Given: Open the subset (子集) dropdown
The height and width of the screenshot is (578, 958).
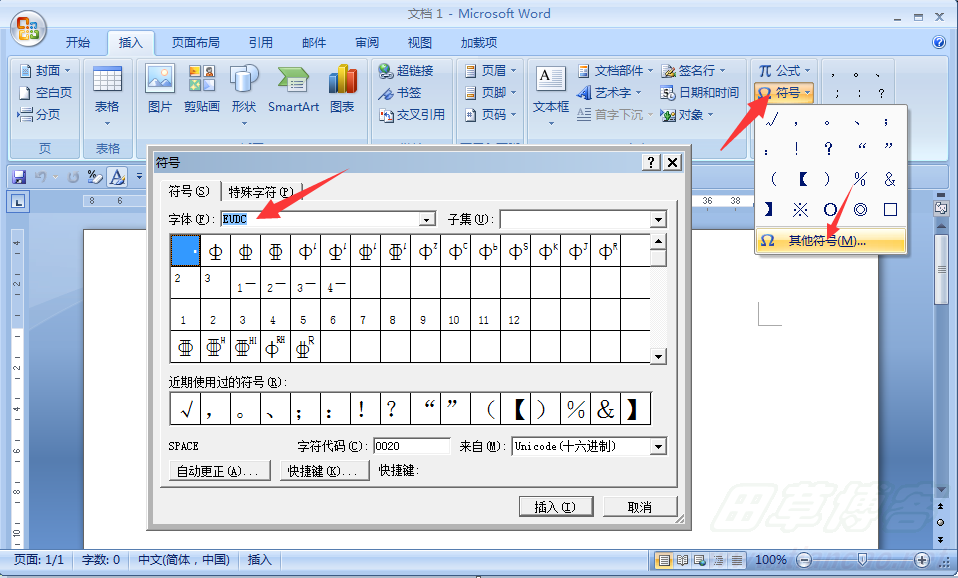Looking at the screenshot, I should 658,219.
